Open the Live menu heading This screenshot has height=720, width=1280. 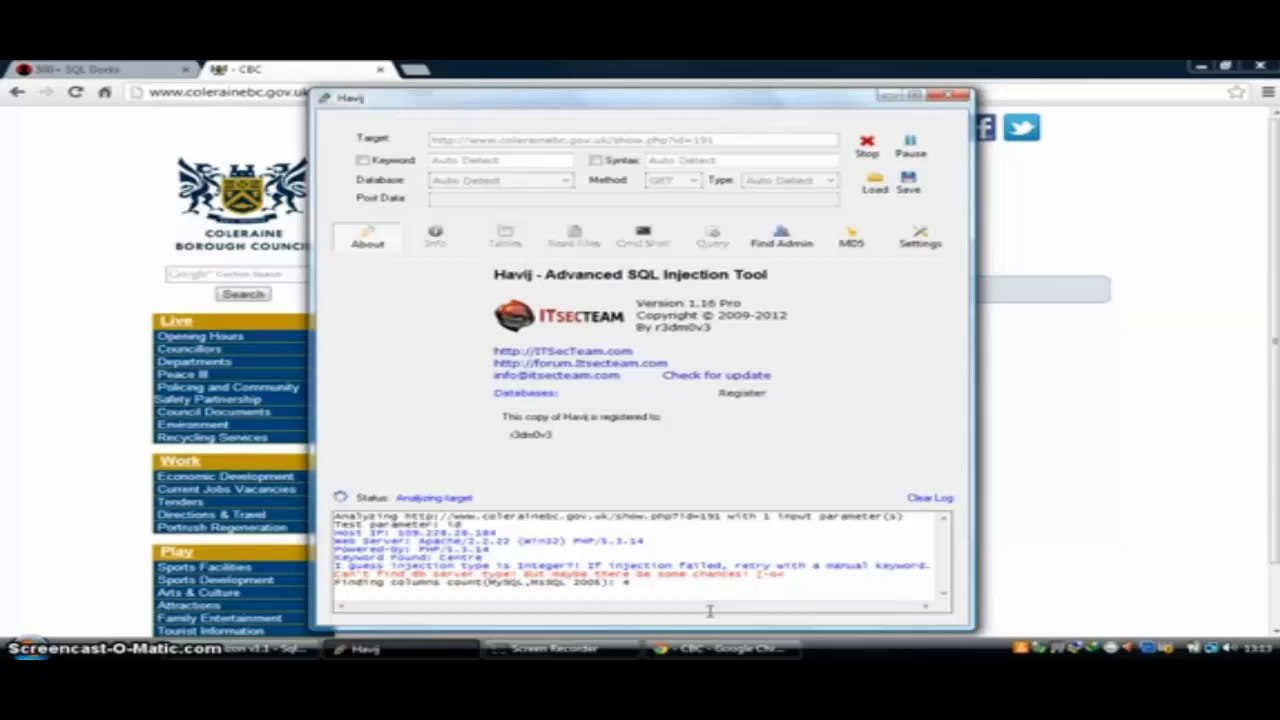pos(176,321)
